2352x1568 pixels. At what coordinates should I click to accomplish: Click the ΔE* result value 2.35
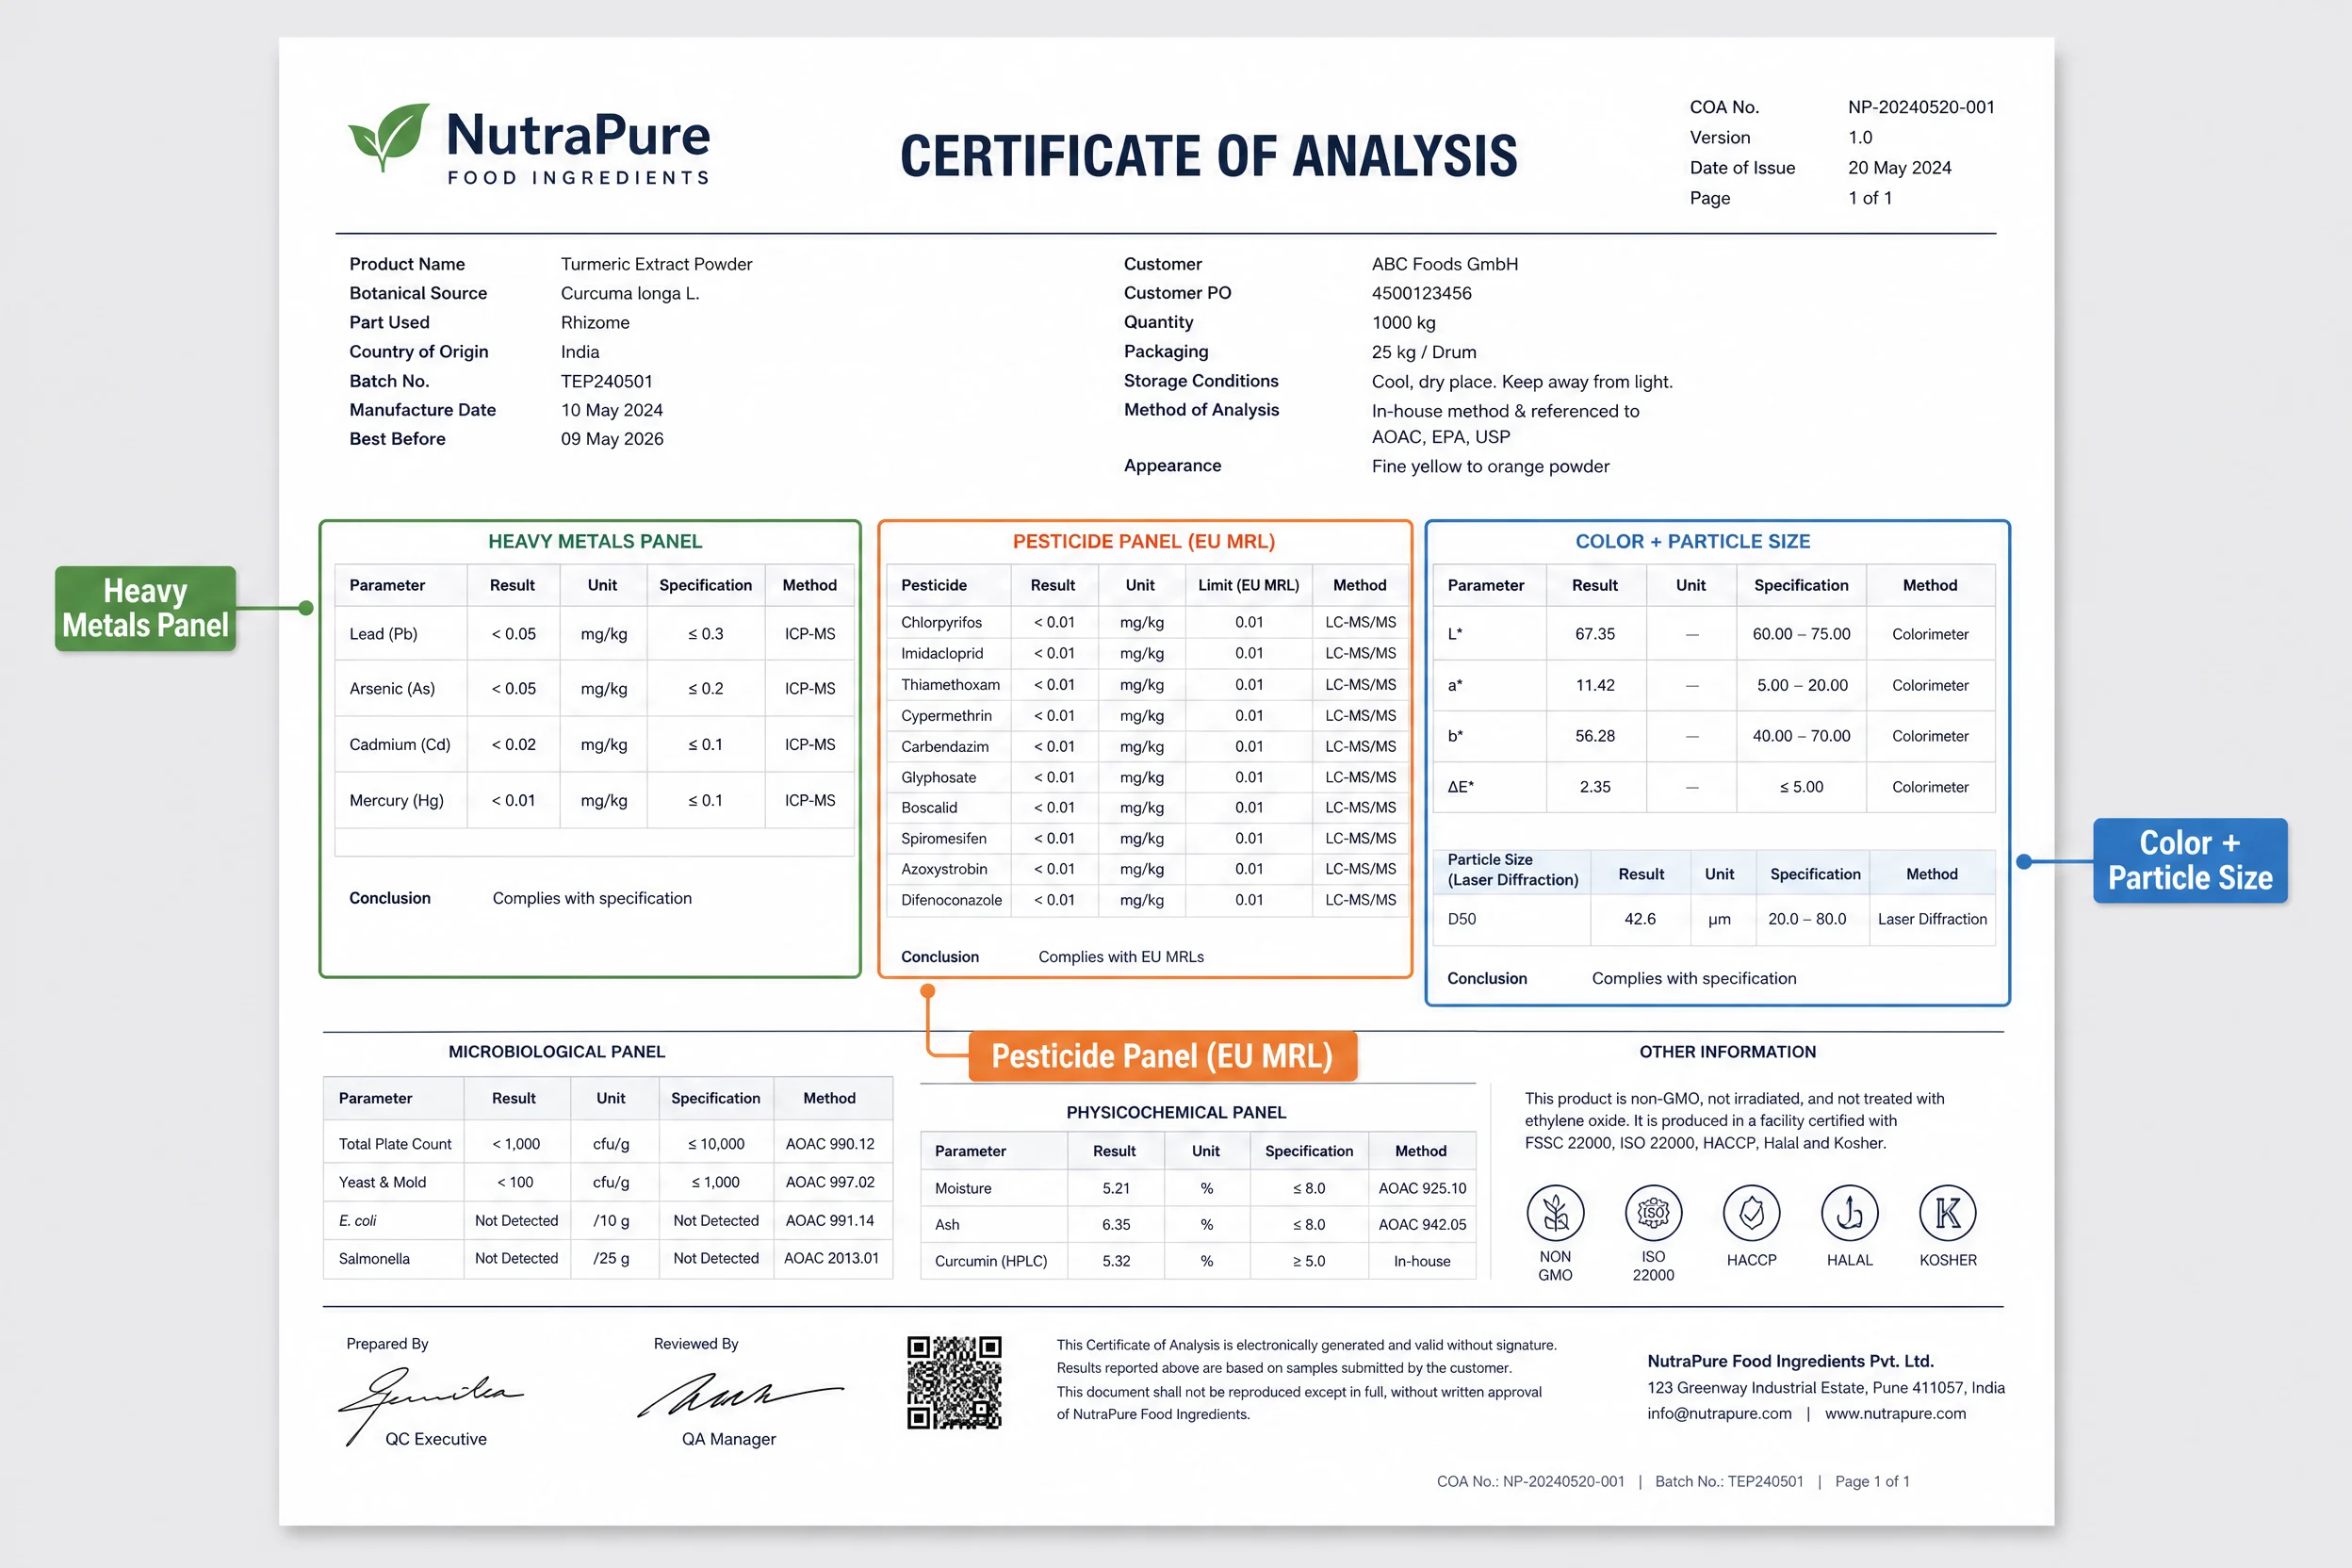1595,787
